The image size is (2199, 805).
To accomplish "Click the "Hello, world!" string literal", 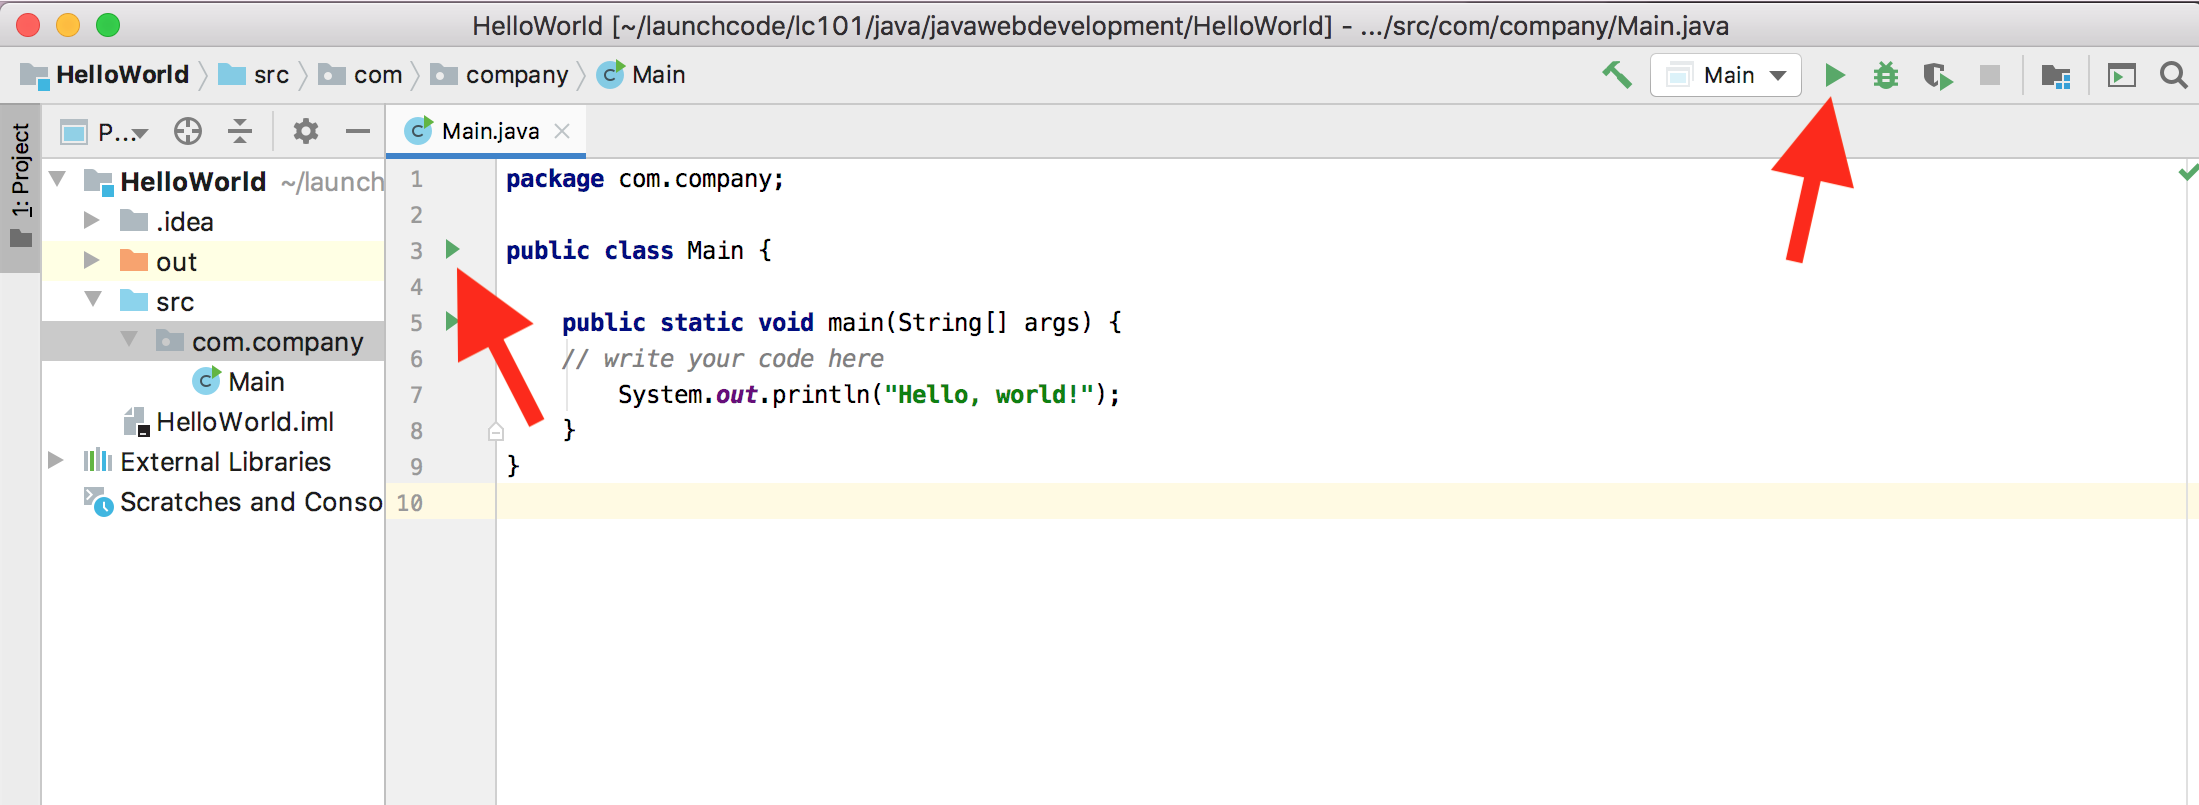I will pyautogui.click(x=988, y=394).
